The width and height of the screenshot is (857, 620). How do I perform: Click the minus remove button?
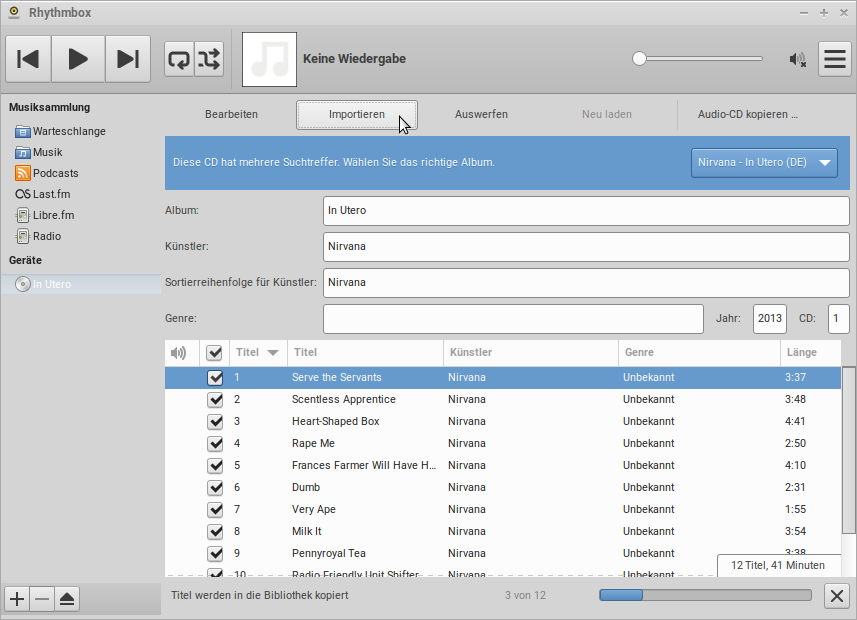42,599
